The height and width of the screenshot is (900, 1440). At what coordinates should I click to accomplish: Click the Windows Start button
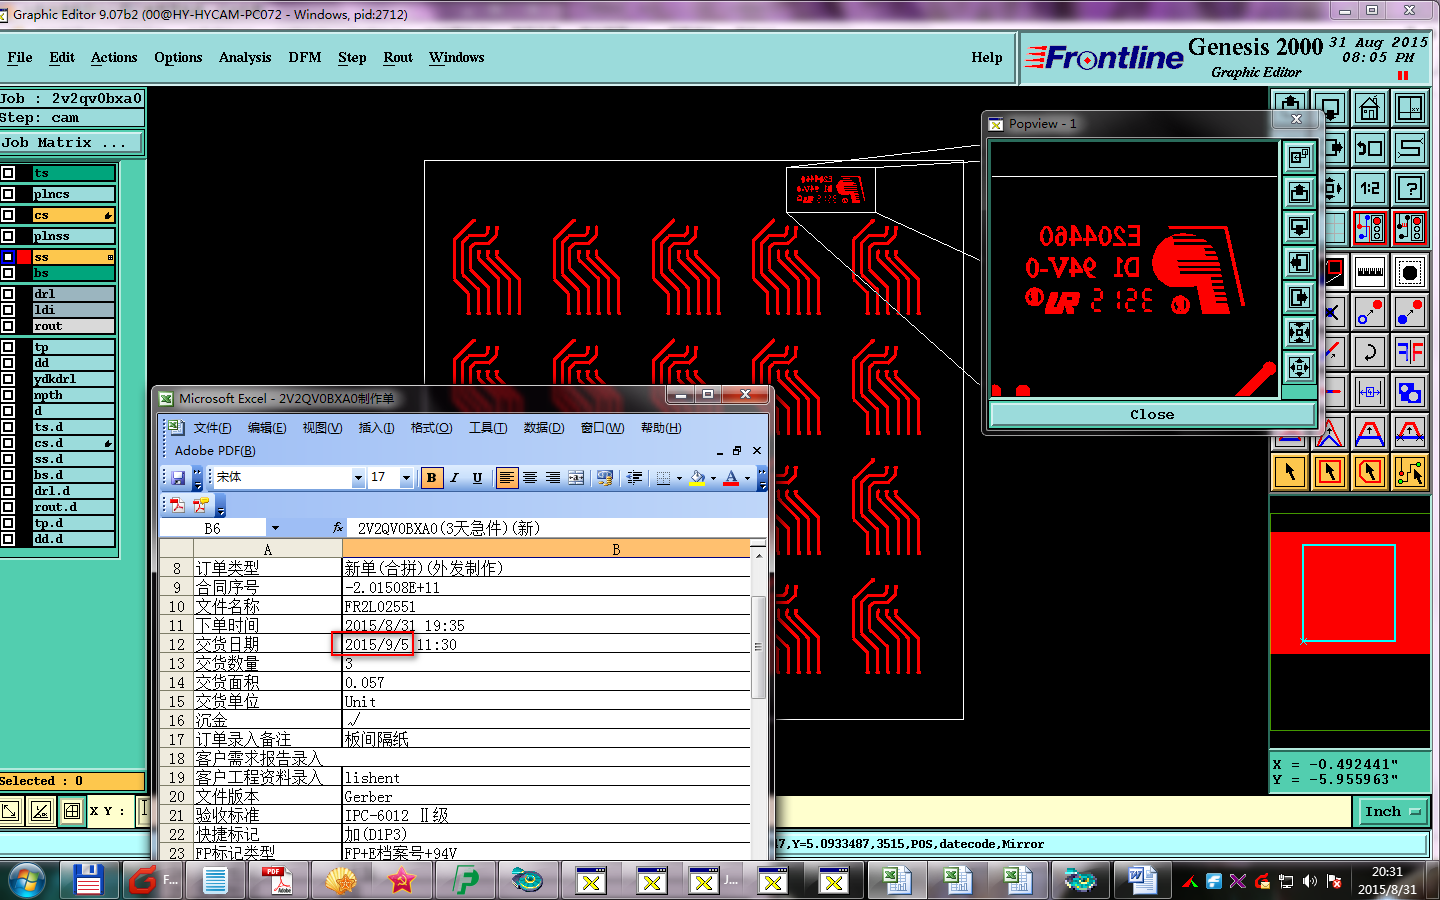tap(27, 880)
